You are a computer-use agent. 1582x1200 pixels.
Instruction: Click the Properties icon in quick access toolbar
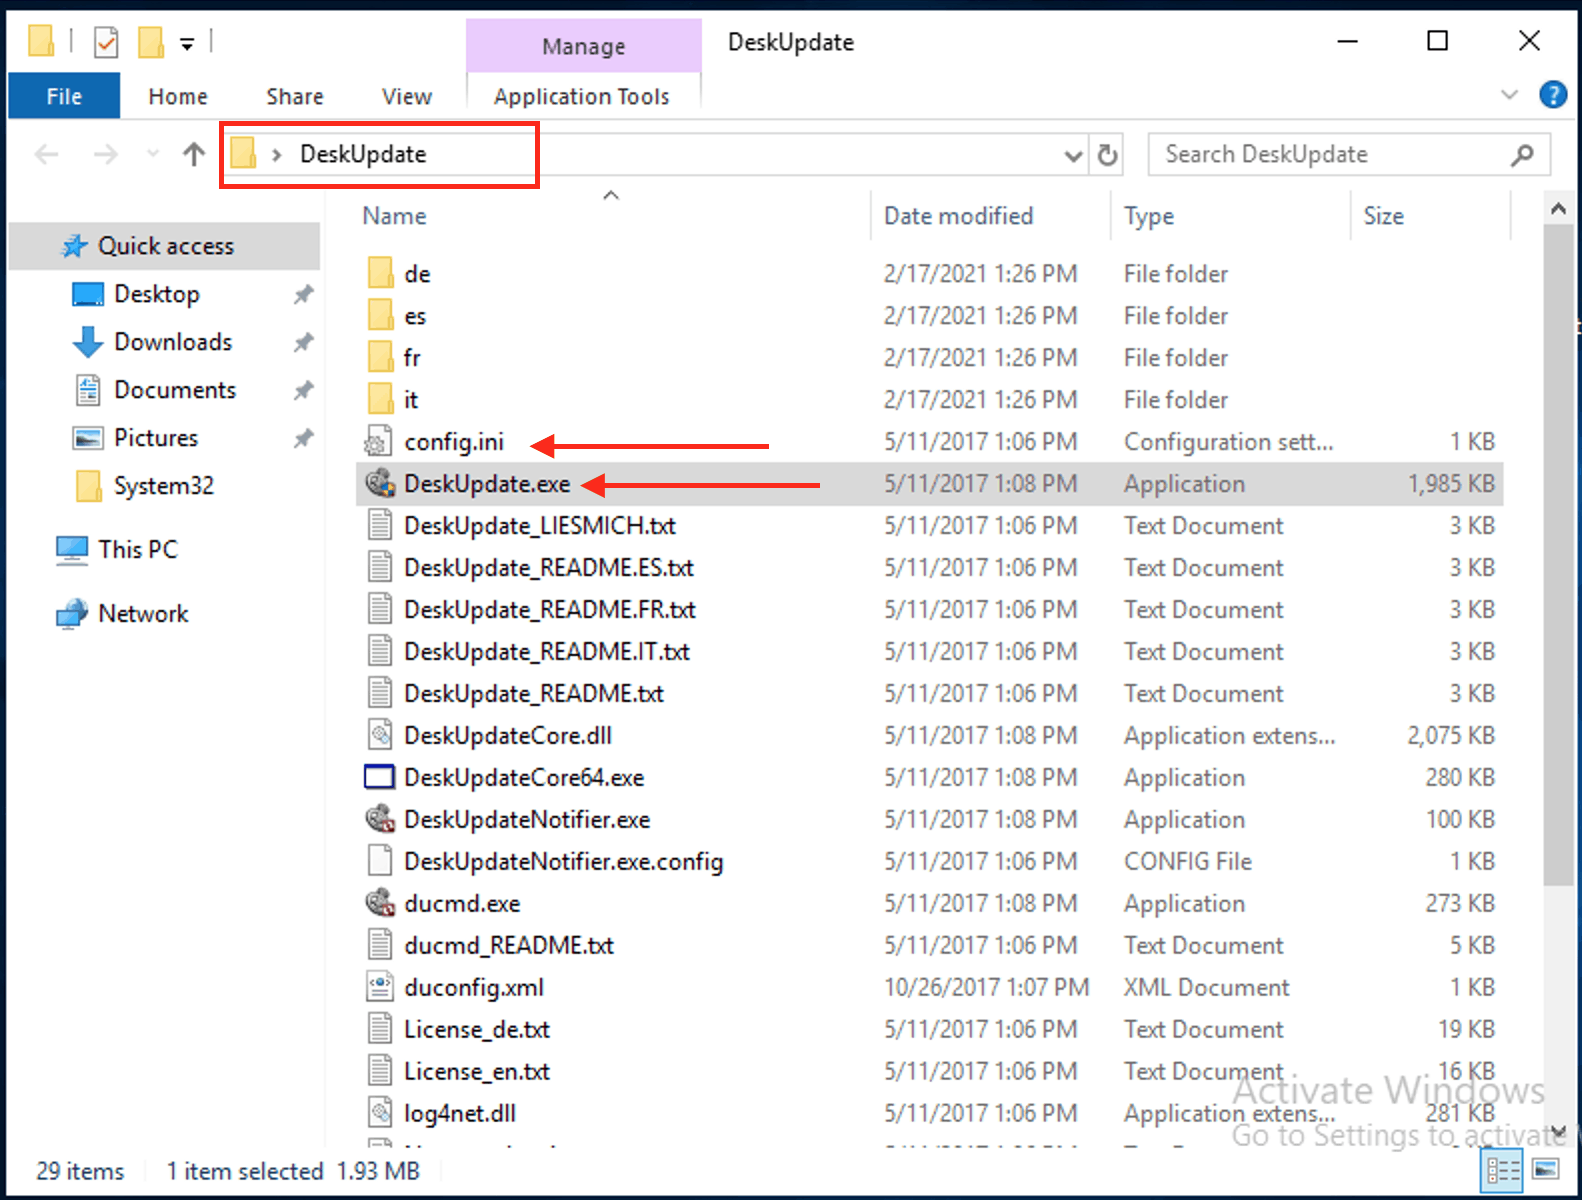point(106,42)
